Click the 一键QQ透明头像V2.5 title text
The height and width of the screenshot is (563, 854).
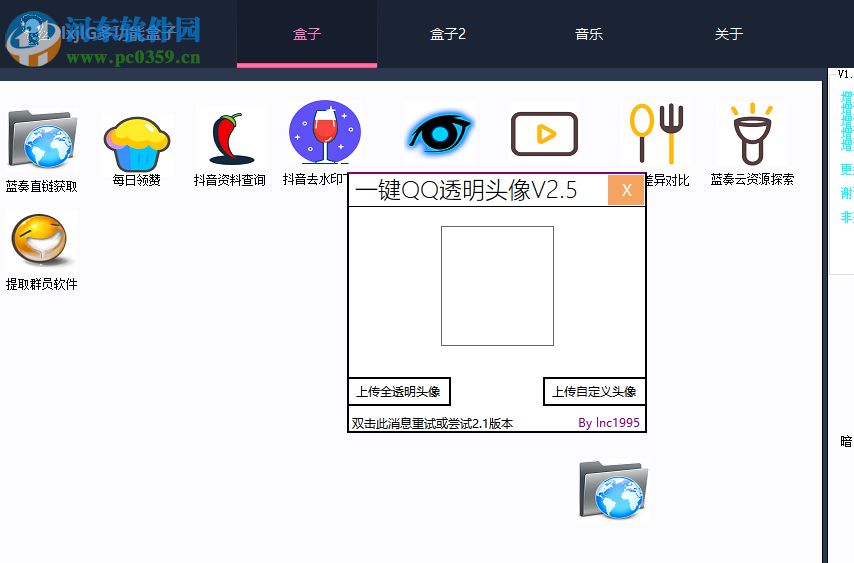pos(466,190)
